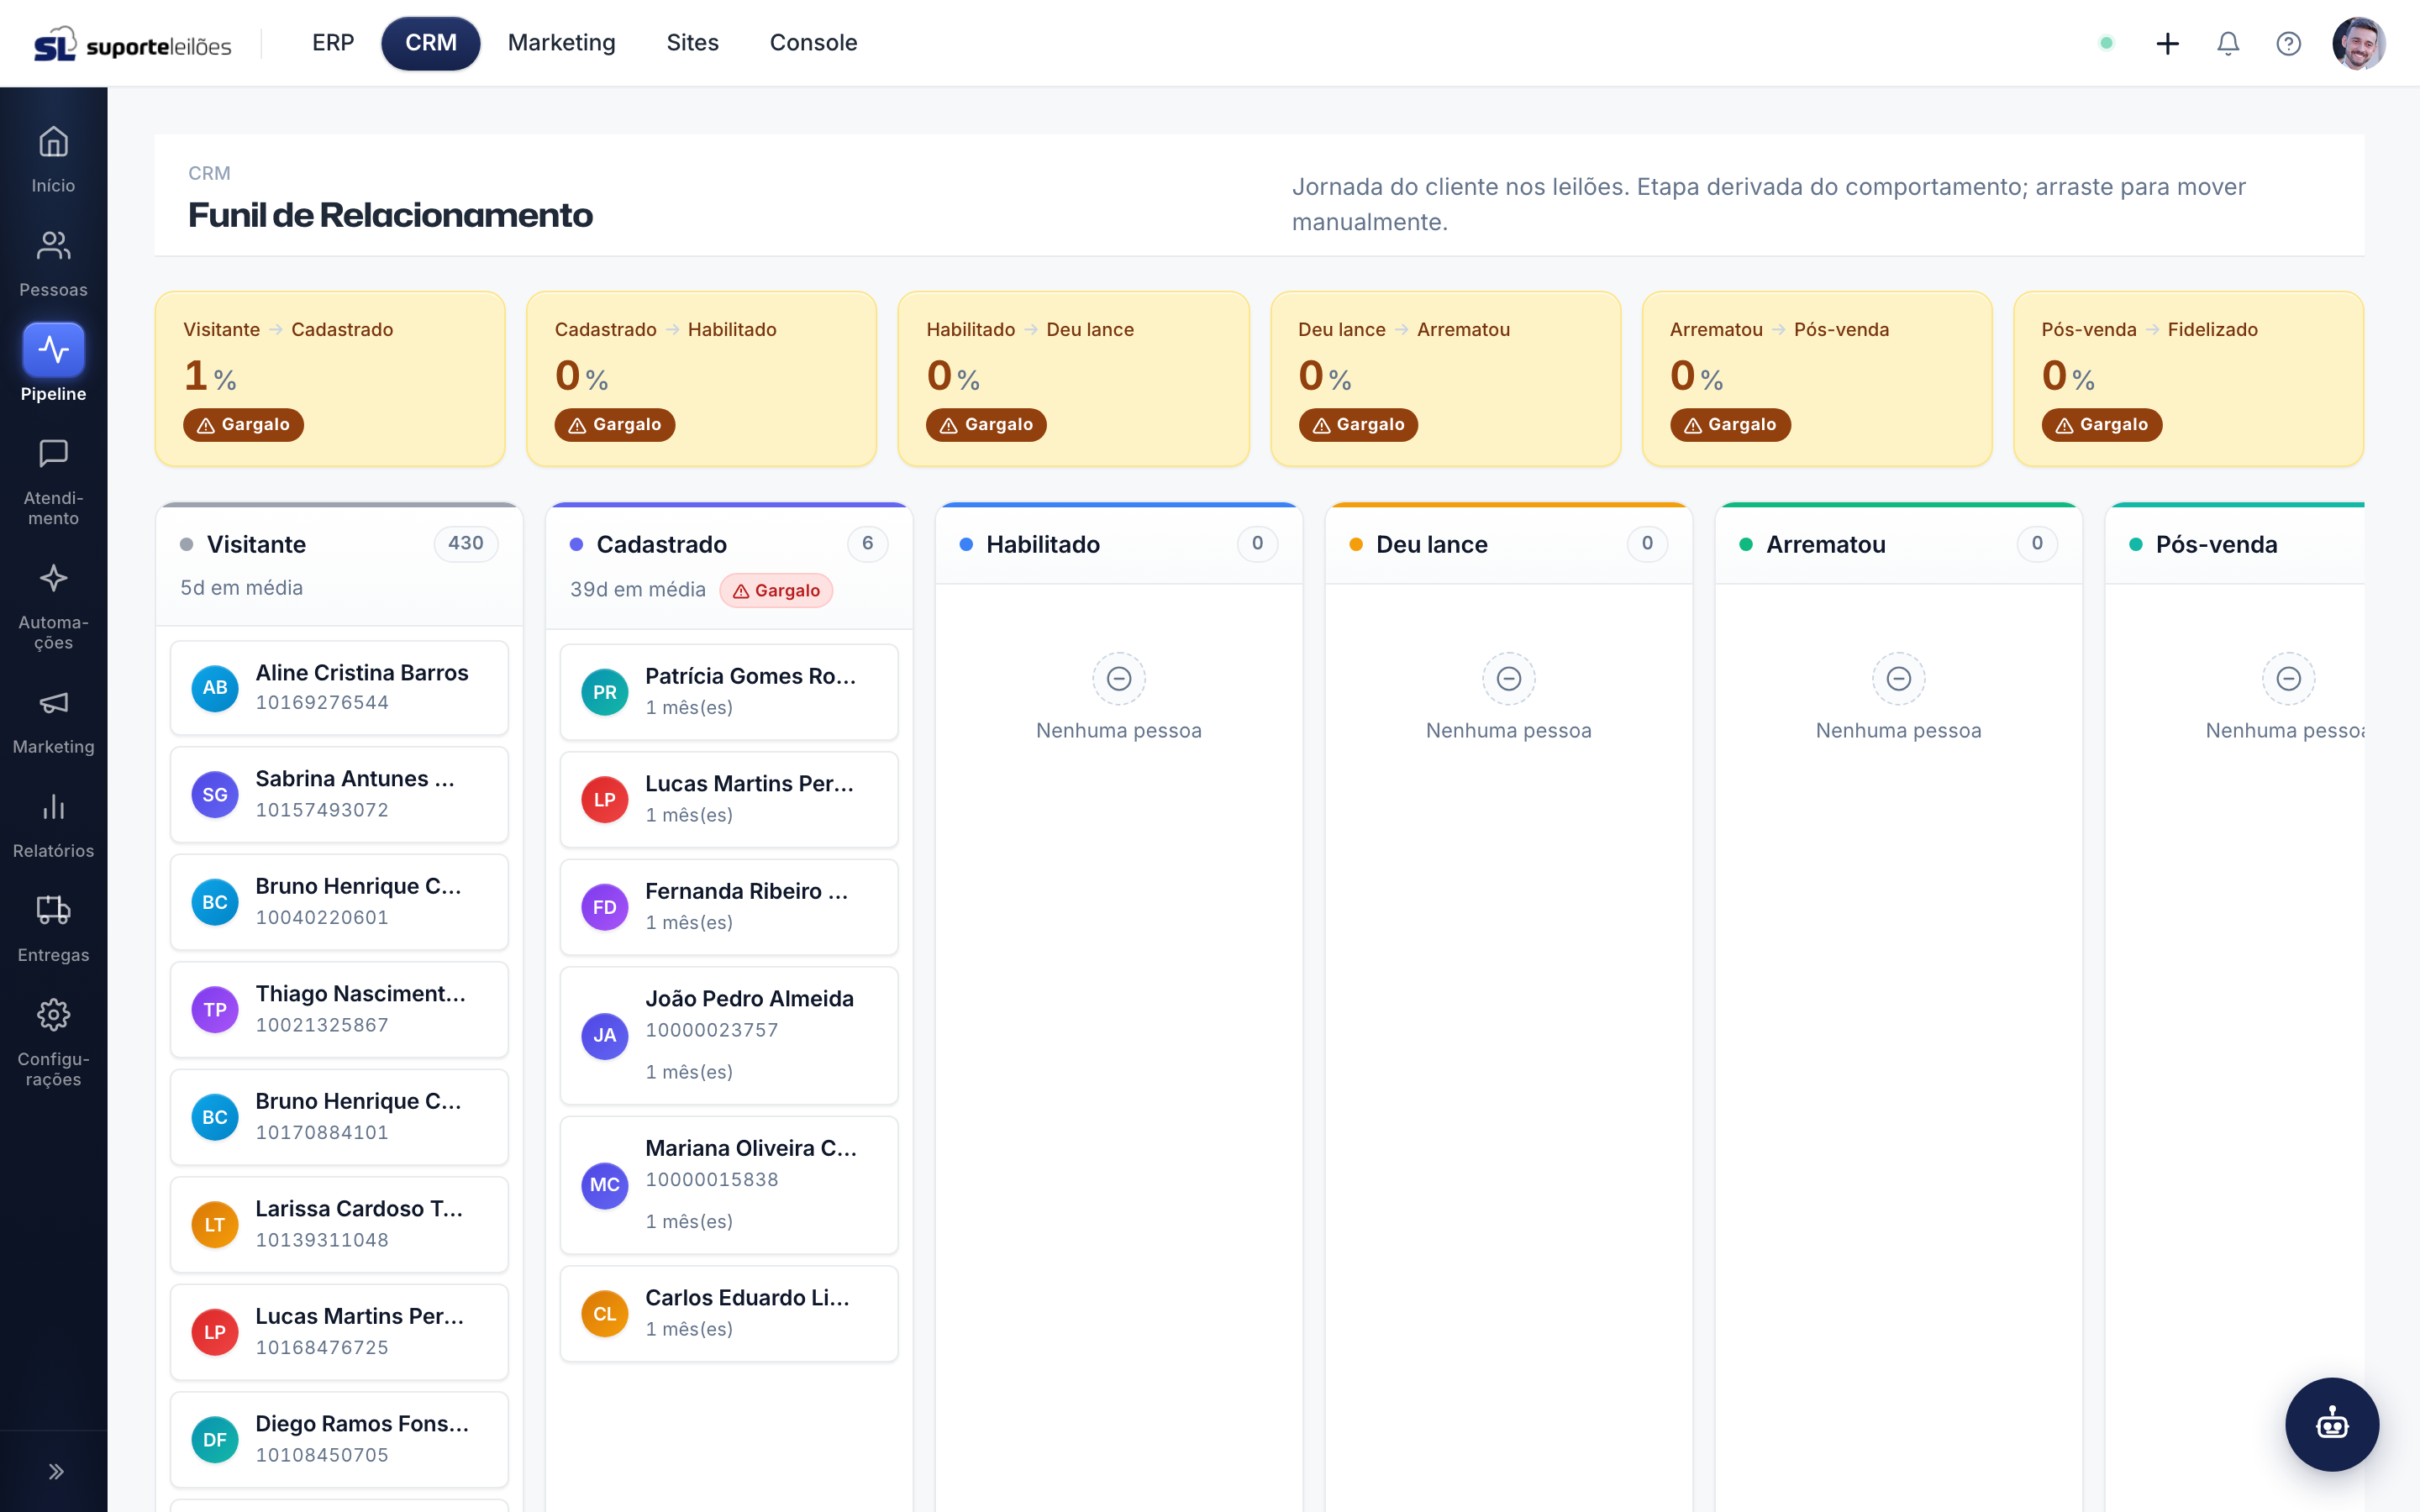Click the JA avatar for João Pedro
The width and height of the screenshot is (2420, 1512).
point(605,1036)
